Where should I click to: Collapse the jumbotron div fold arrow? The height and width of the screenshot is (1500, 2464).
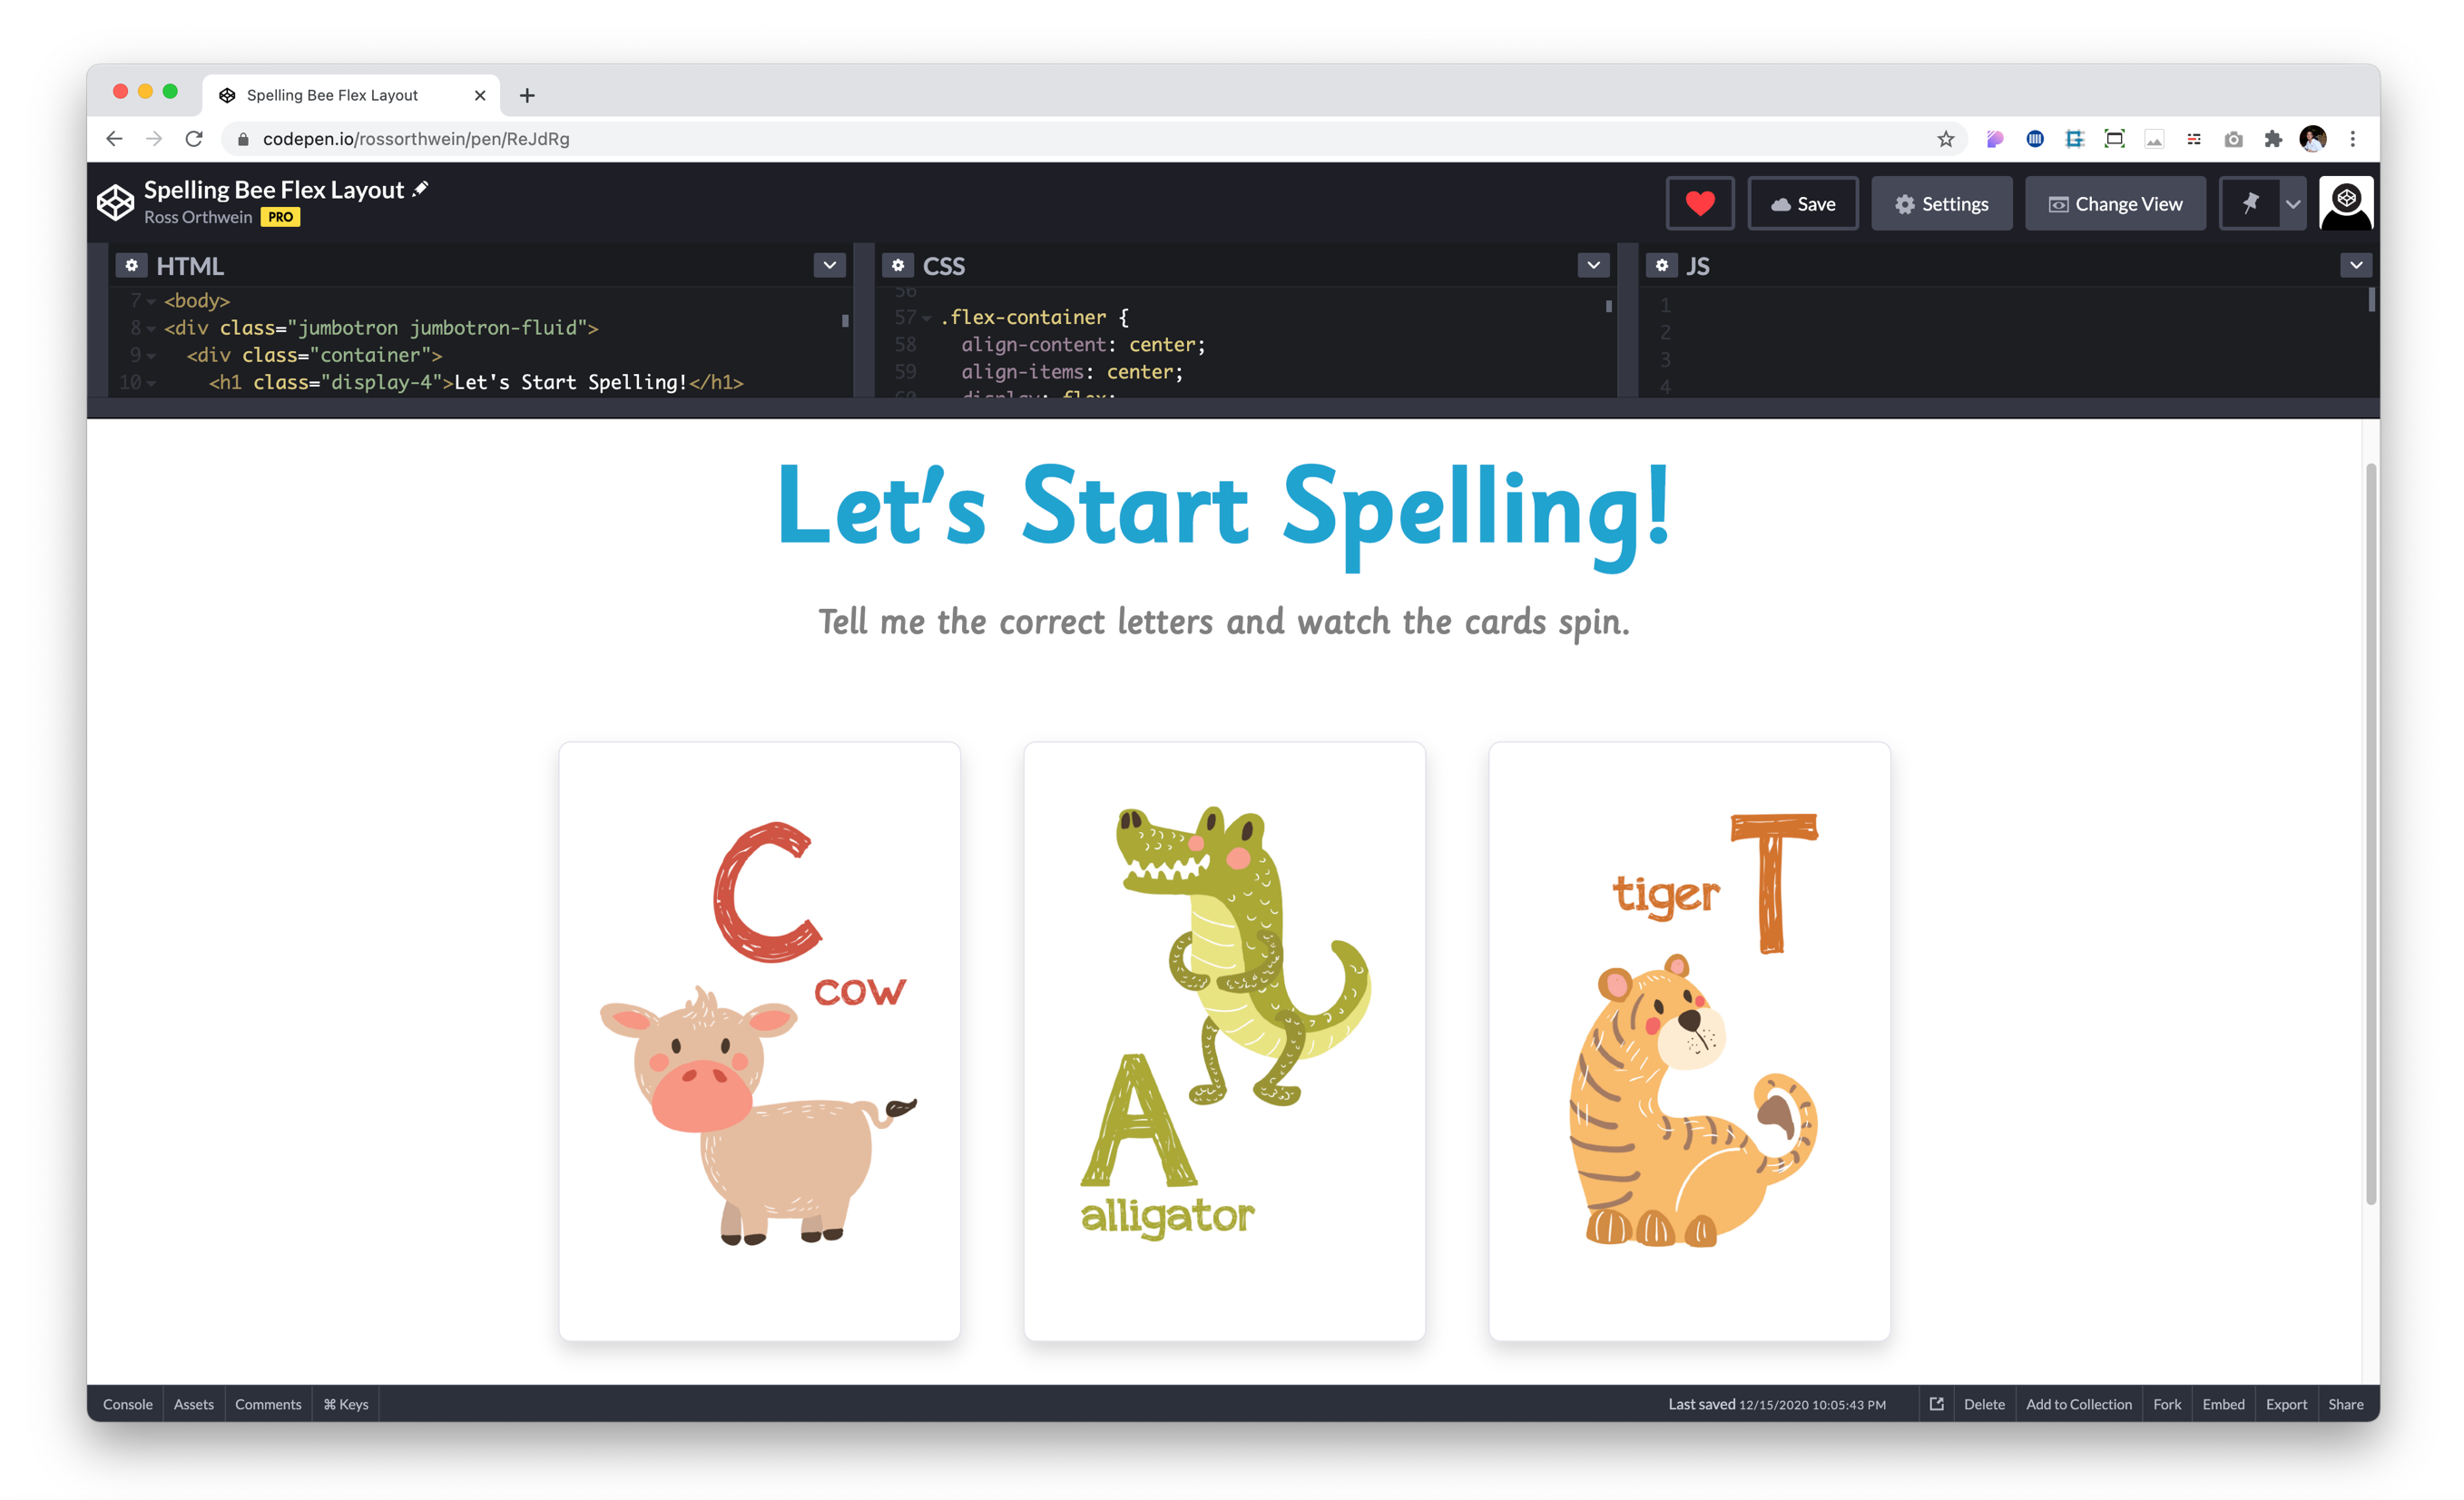pyautogui.click(x=151, y=329)
